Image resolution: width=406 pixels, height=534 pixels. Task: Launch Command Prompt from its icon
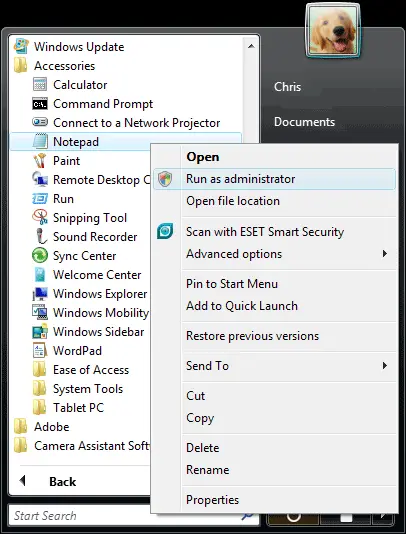[x=40, y=104]
